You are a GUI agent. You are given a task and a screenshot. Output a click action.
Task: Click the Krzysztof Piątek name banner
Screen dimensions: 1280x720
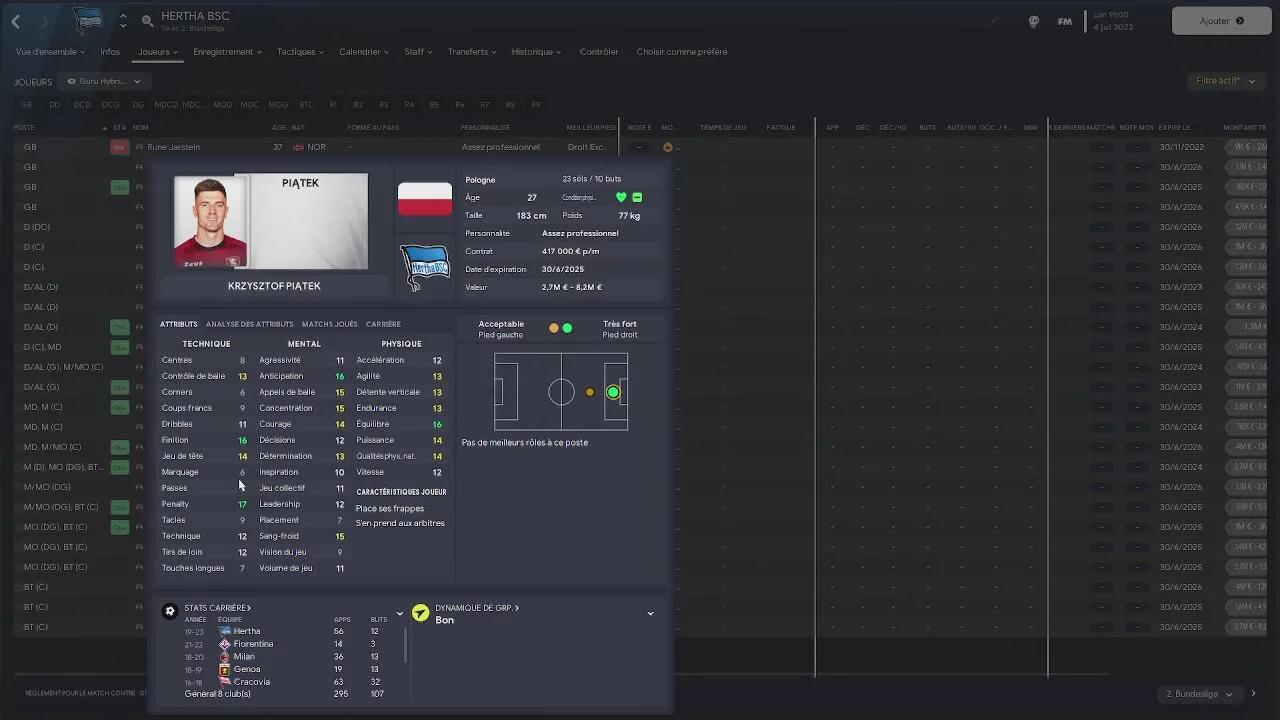(x=274, y=286)
